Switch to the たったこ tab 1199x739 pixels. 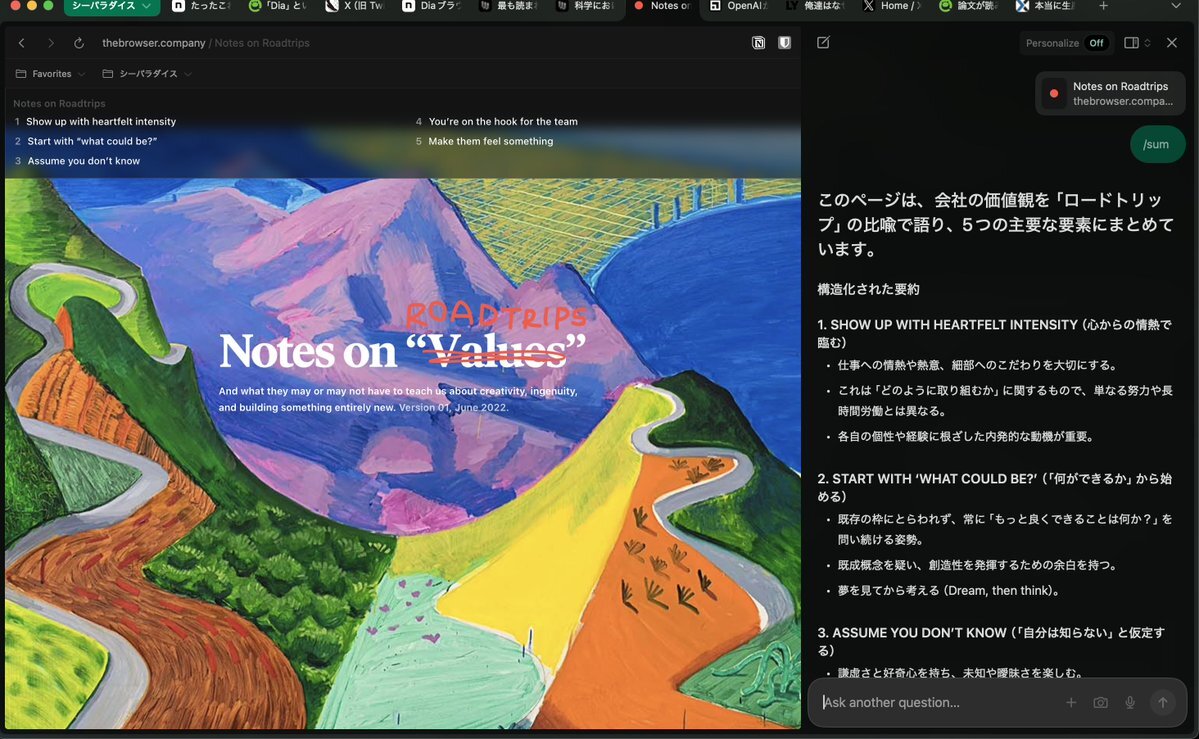click(202, 6)
